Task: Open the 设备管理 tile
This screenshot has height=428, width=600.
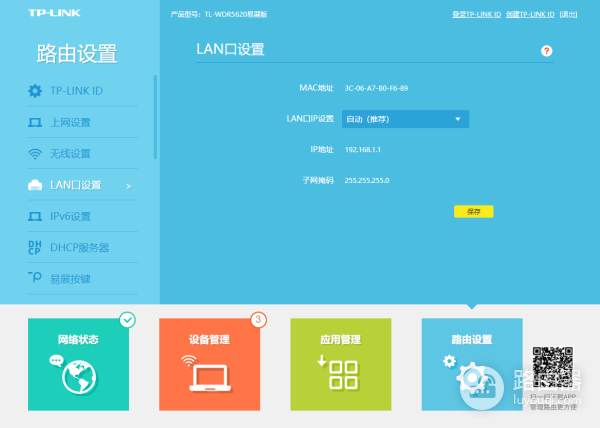Action: [209, 364]
